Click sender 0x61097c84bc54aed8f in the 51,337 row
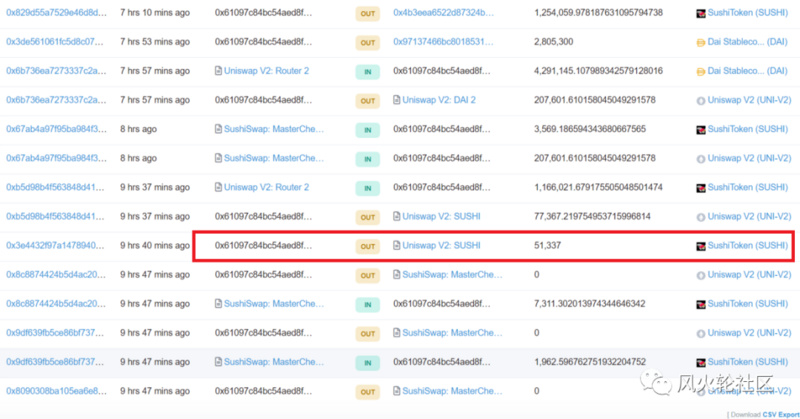Screen dimensions: 800x419 click(263, 245)
